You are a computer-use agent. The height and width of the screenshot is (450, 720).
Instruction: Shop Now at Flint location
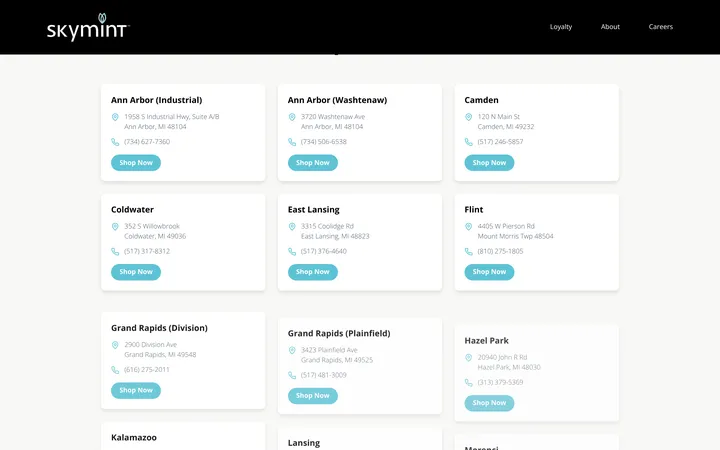pyautogui.click(x=489, y=272)
